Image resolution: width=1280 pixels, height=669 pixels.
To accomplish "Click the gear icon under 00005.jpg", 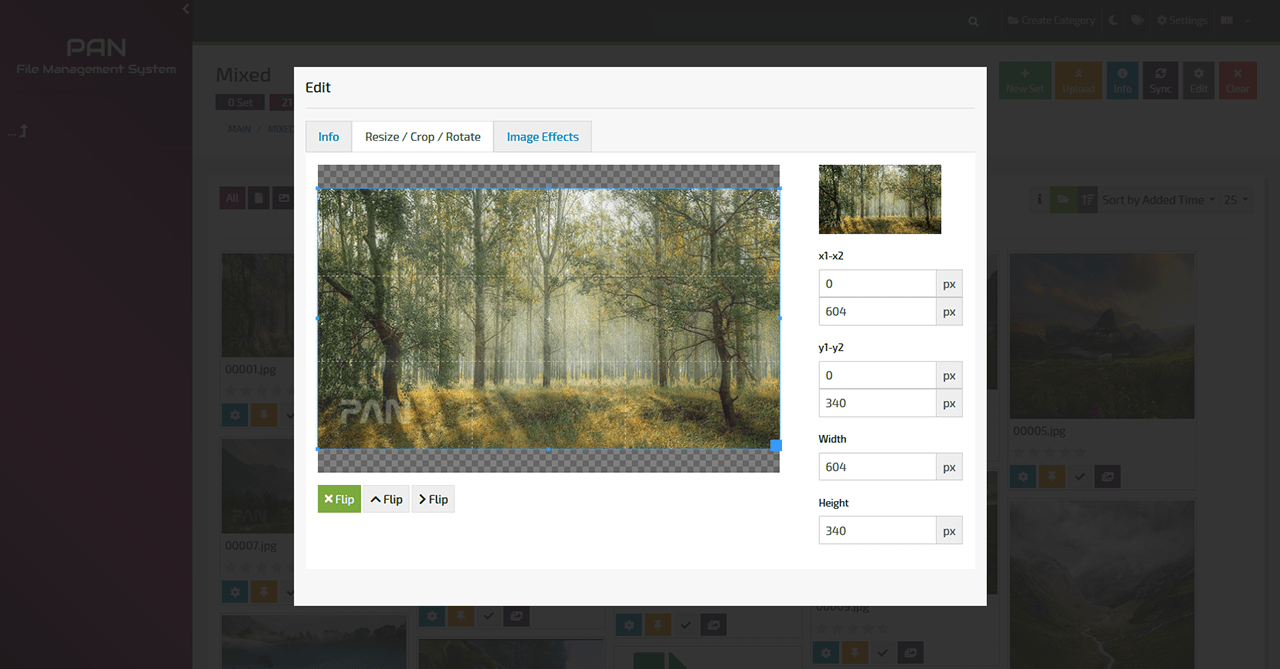I will pos(1023,476).
